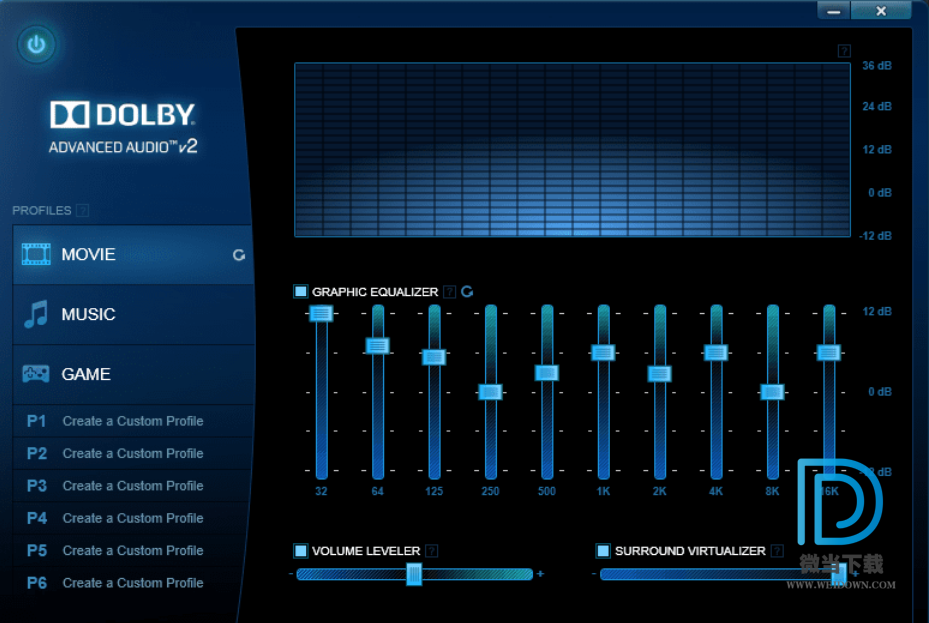
Task: Reset the Graphic Equalizer settings
Action: tap(467, 291)
